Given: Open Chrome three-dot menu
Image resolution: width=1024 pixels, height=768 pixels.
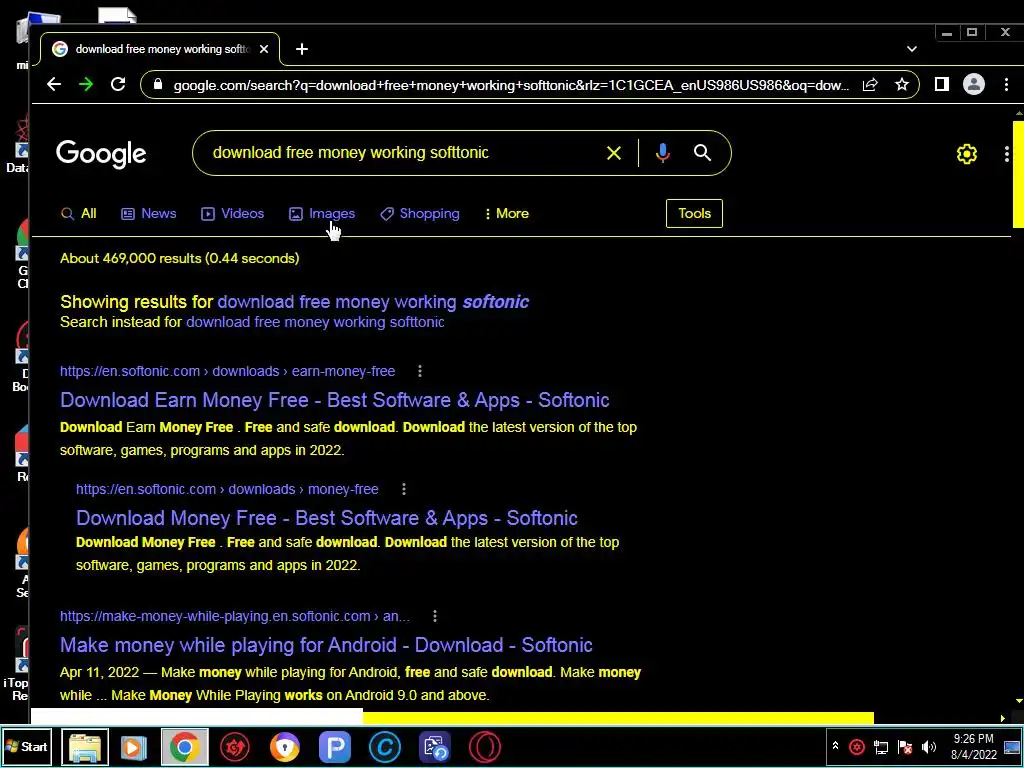Looking at the screenshot, I should coord(1006,84).
